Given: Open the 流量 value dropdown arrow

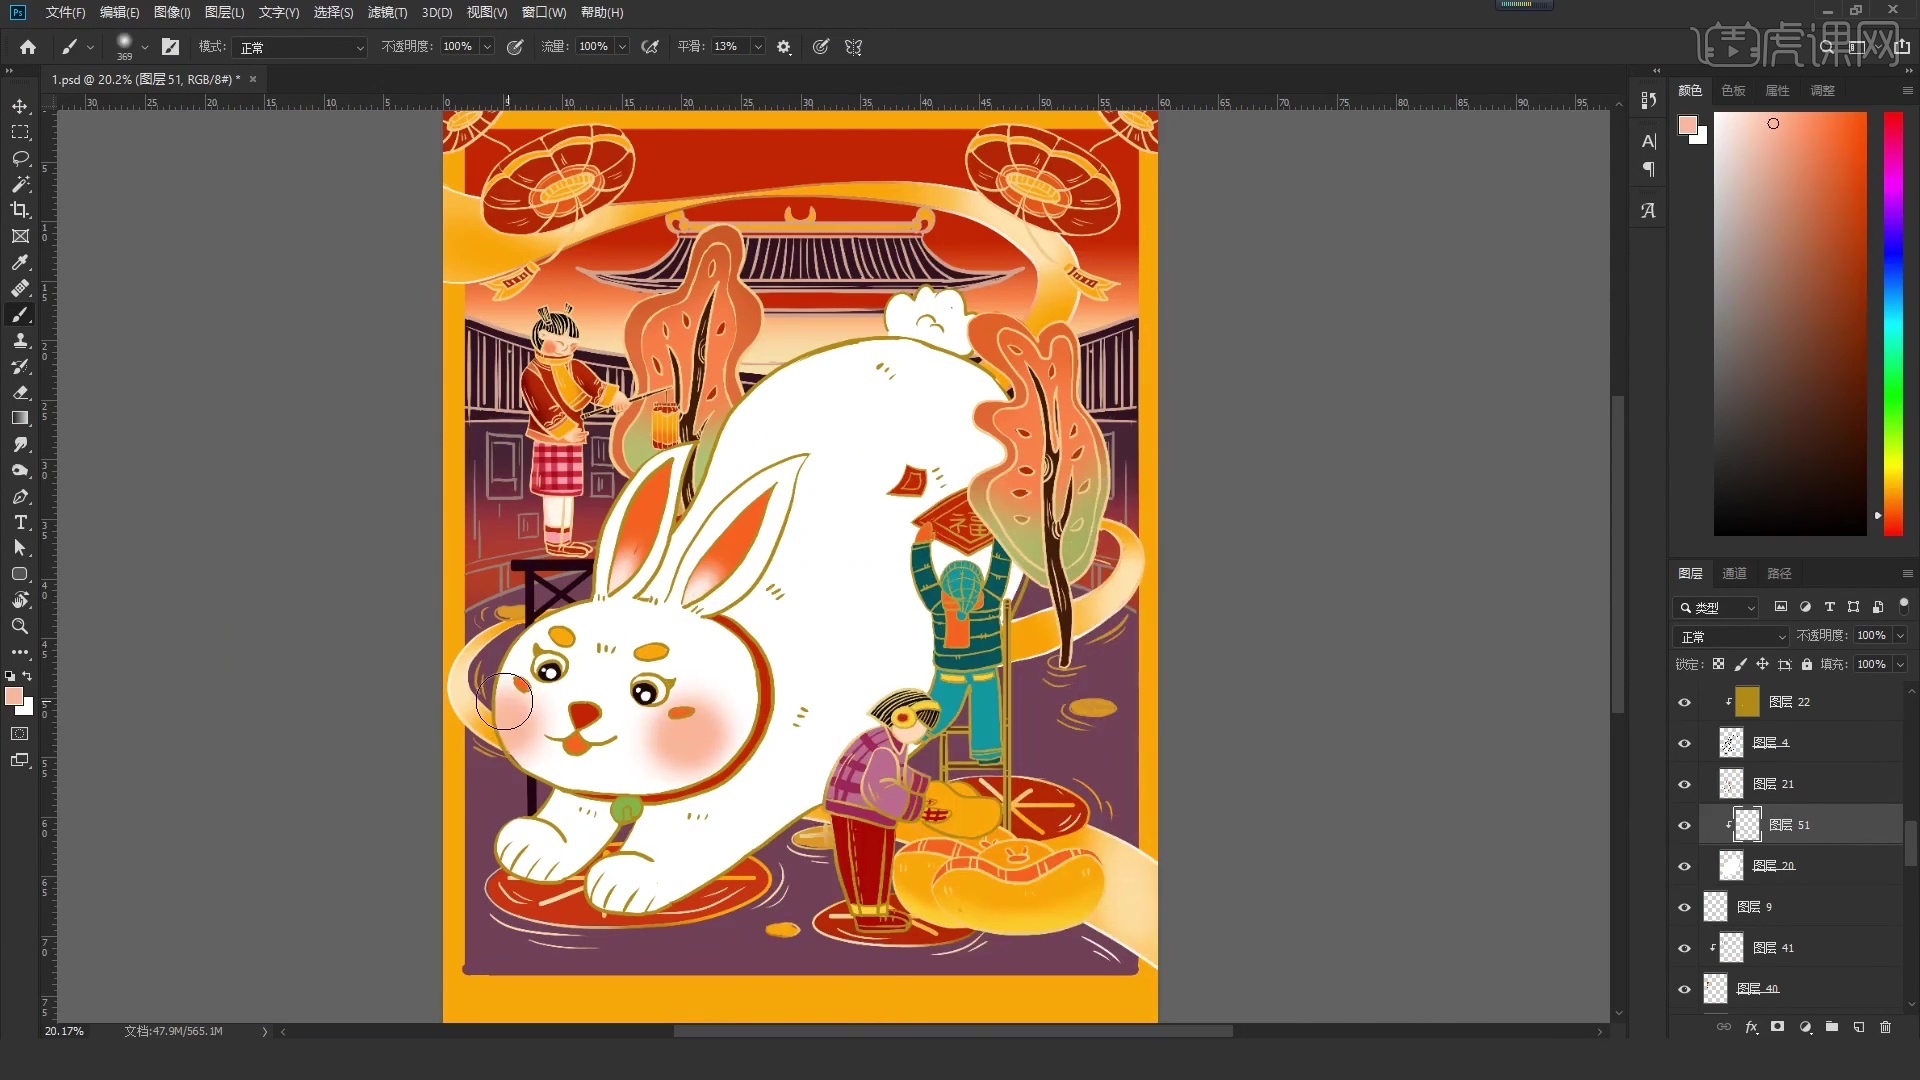Looking at the screenshot, I should coord(622,47).
